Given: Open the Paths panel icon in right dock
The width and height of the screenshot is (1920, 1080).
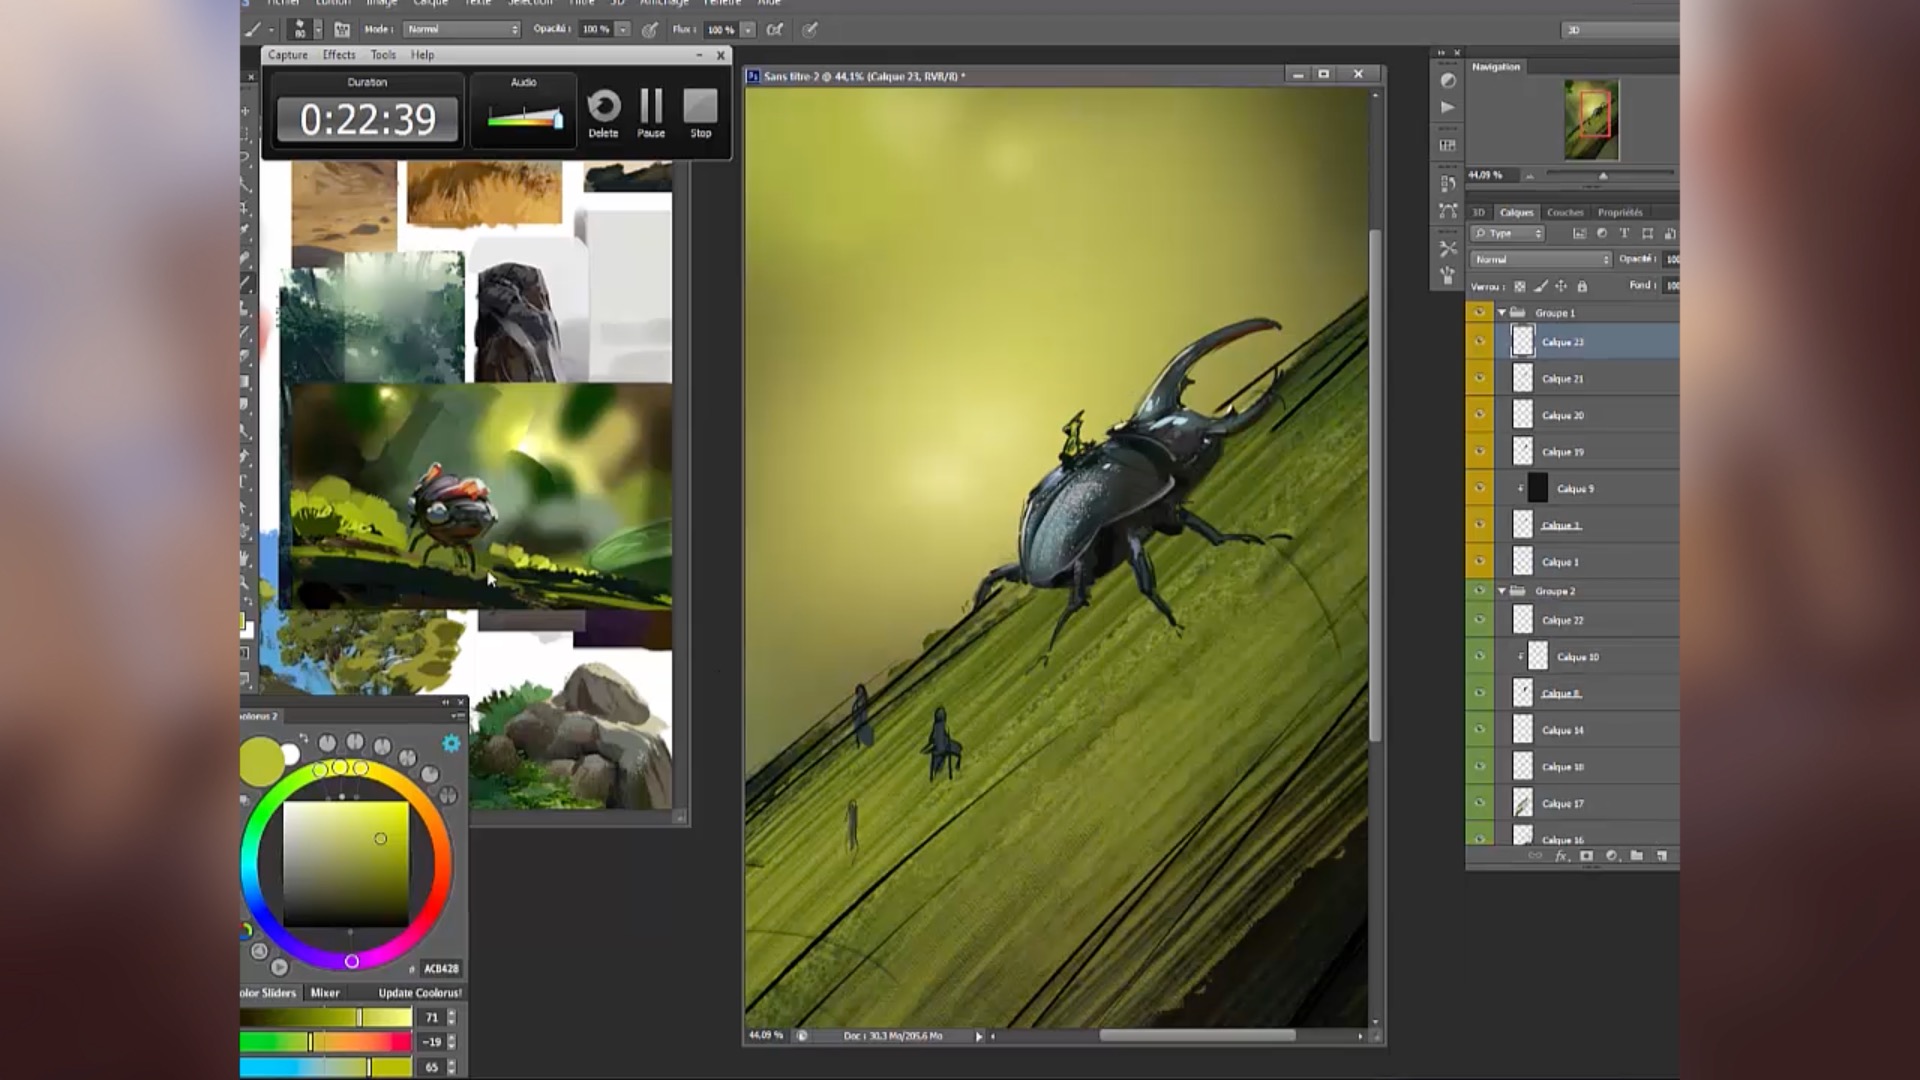Looking at the screenshot, I should 1447,211.
